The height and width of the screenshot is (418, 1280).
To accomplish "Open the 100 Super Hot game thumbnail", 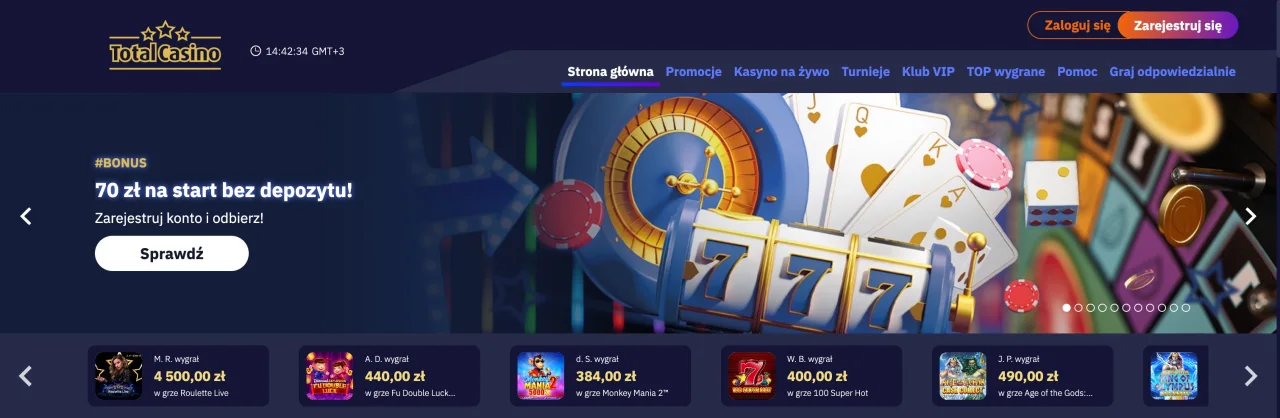I will click(x=751, y=376).
